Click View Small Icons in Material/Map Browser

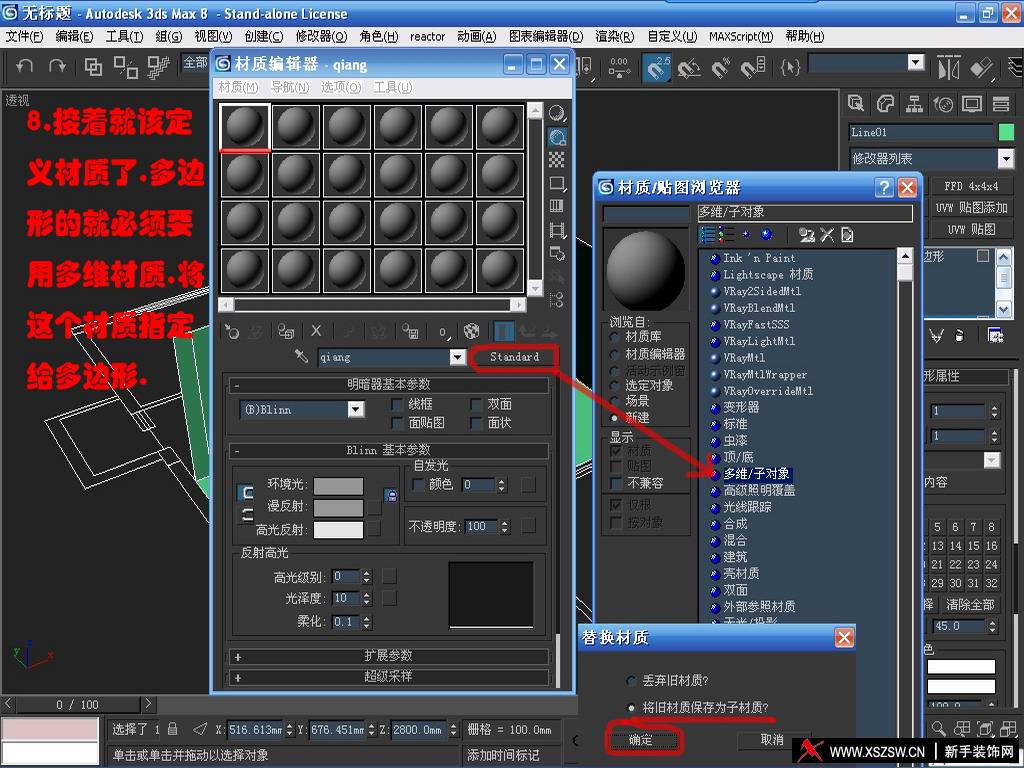[x=746, y=234]
